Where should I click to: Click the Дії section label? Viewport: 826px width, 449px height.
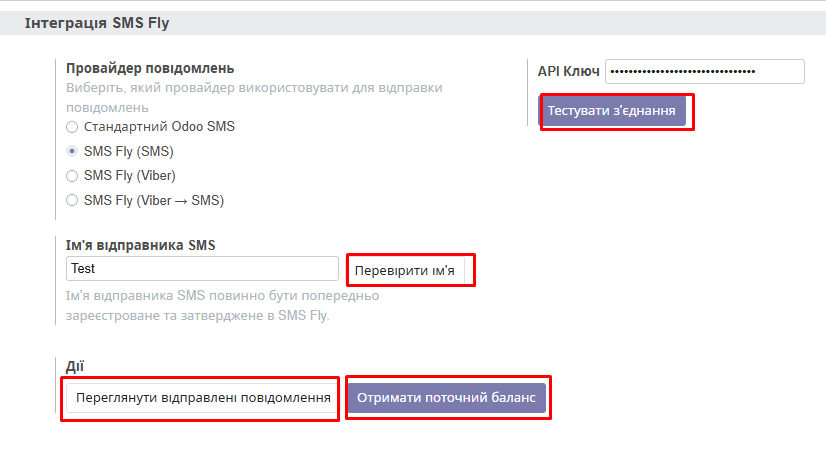click(75, 367)
